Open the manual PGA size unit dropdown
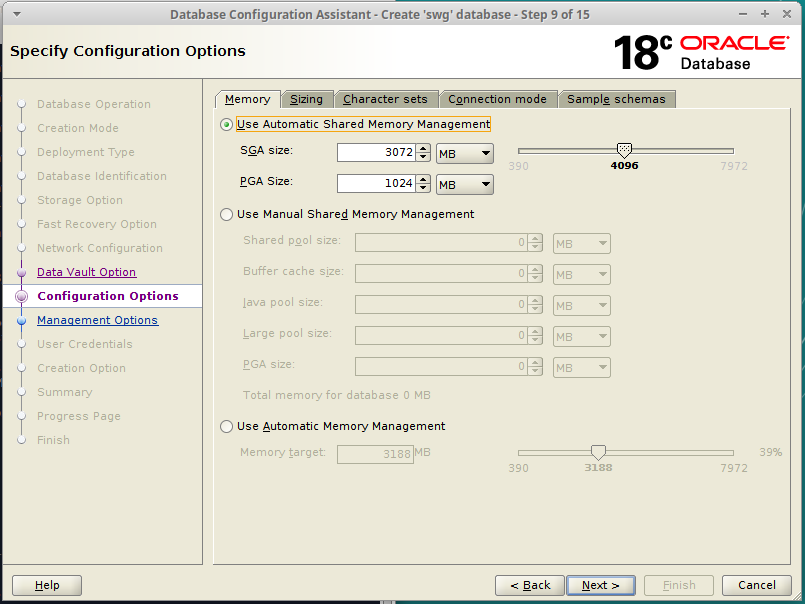 [x=582, y=368]
